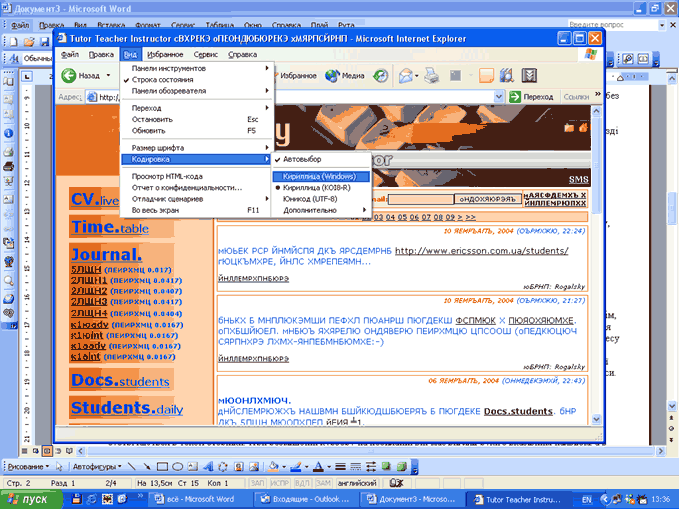Choose Обновить F5 menu item
This screenshot has width=679, height=509.
(x=196, y=130)
